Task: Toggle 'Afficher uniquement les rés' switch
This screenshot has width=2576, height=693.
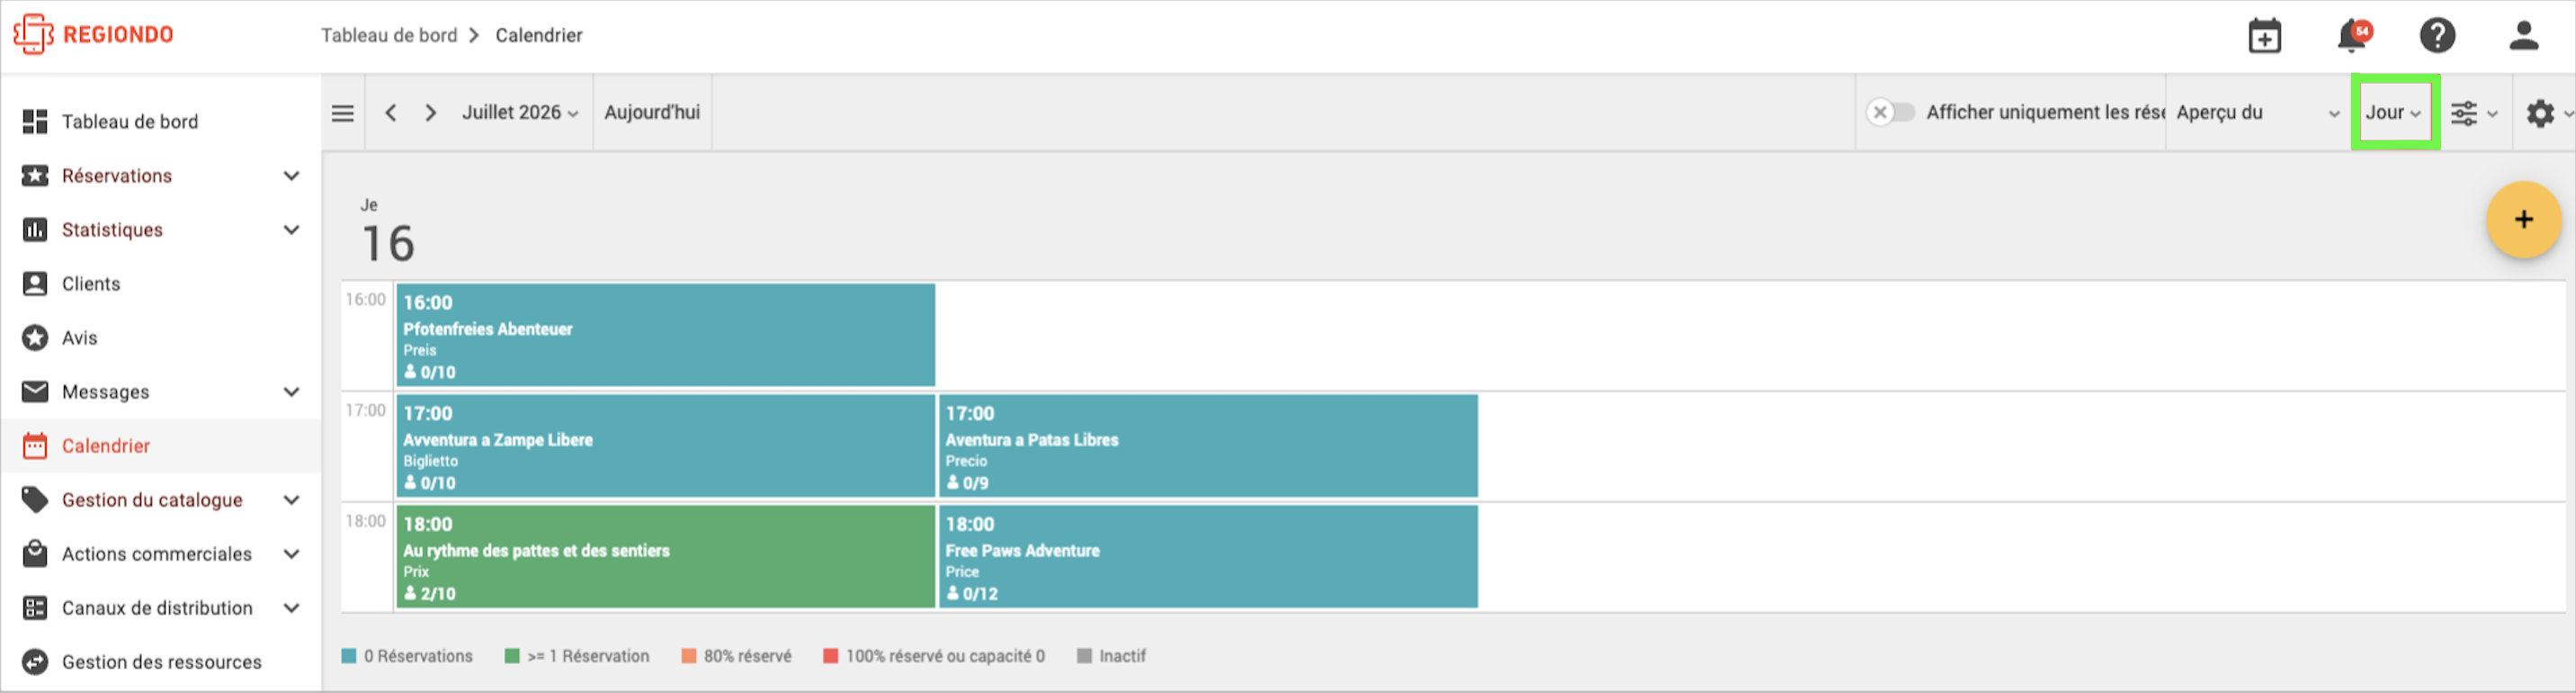Action: [x=1890, y=112]
